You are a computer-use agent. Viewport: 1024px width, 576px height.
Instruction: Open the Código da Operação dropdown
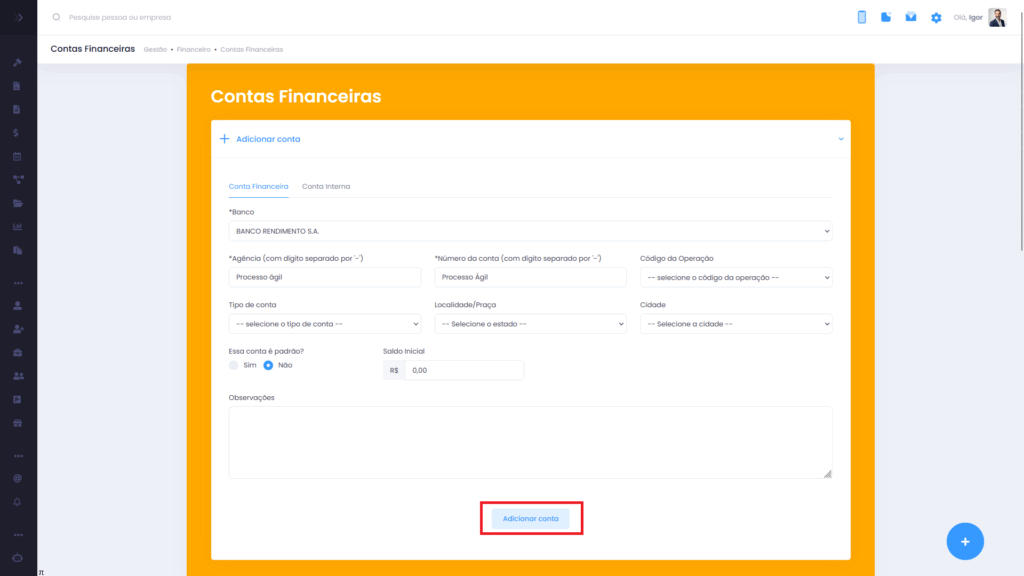[x=736, y=277]
